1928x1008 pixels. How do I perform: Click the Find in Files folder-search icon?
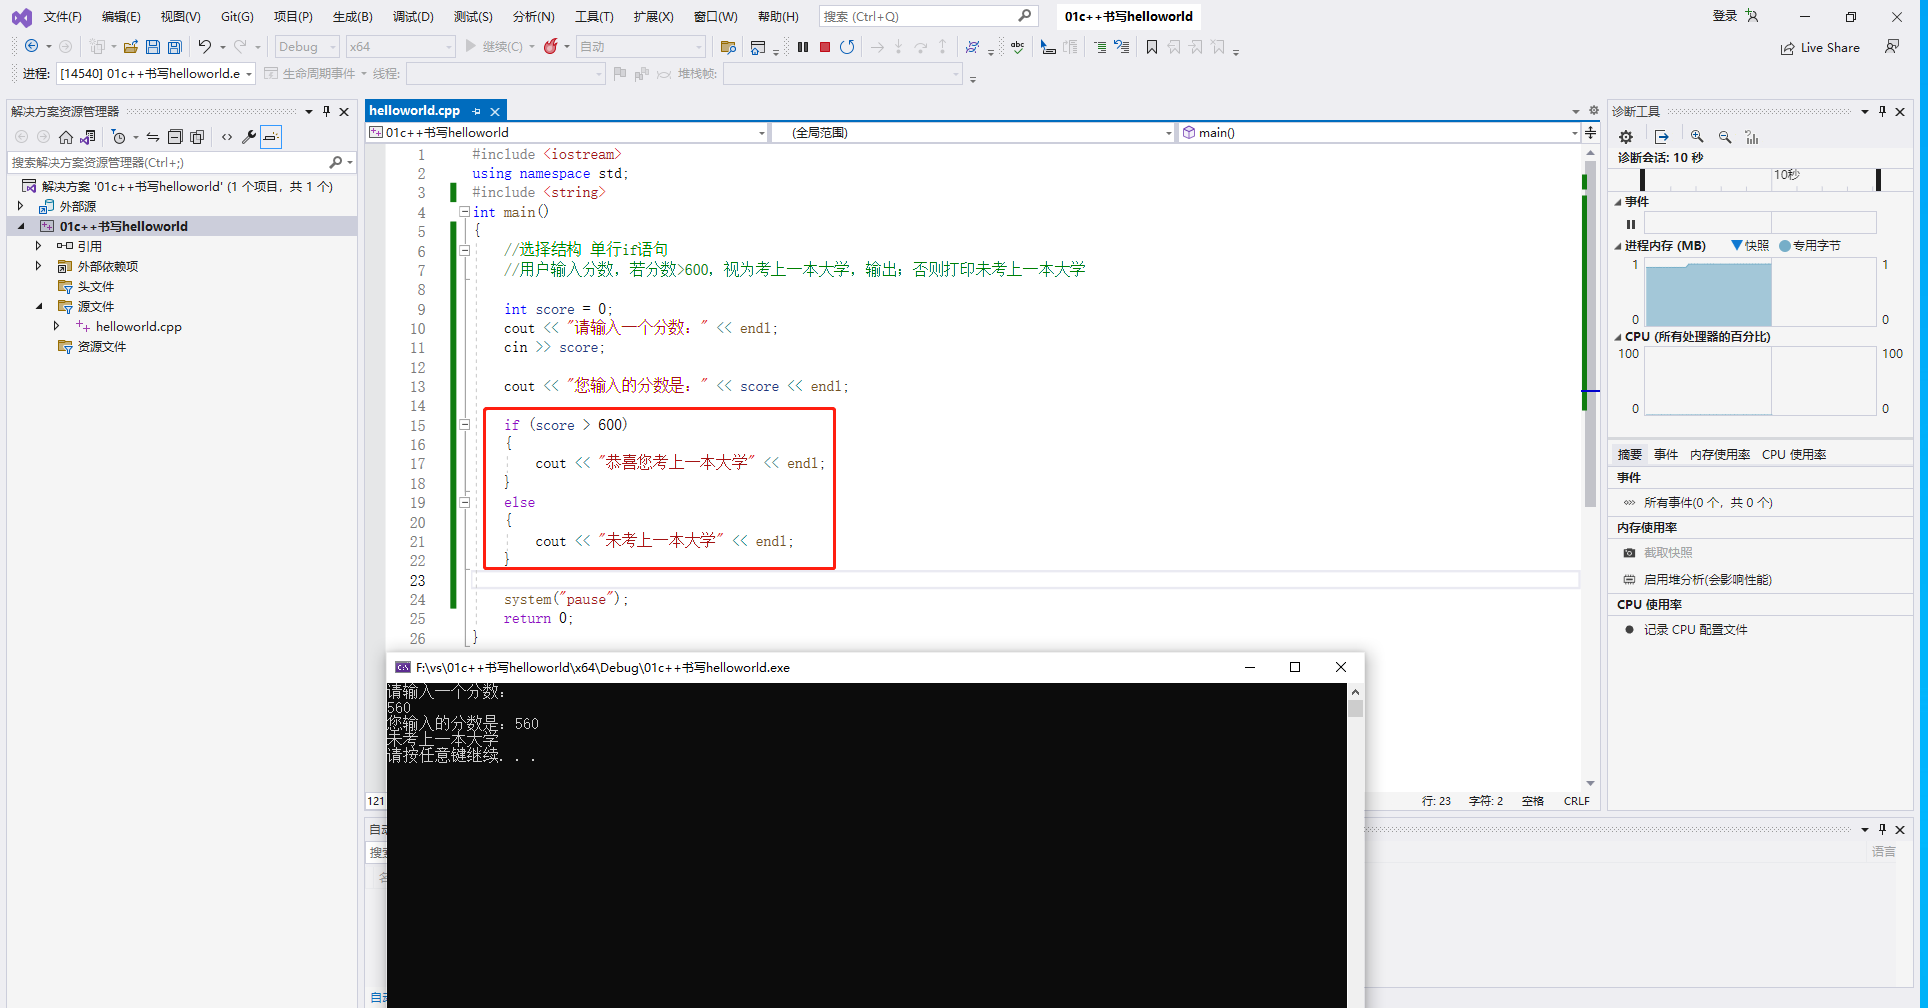(728, 47)
